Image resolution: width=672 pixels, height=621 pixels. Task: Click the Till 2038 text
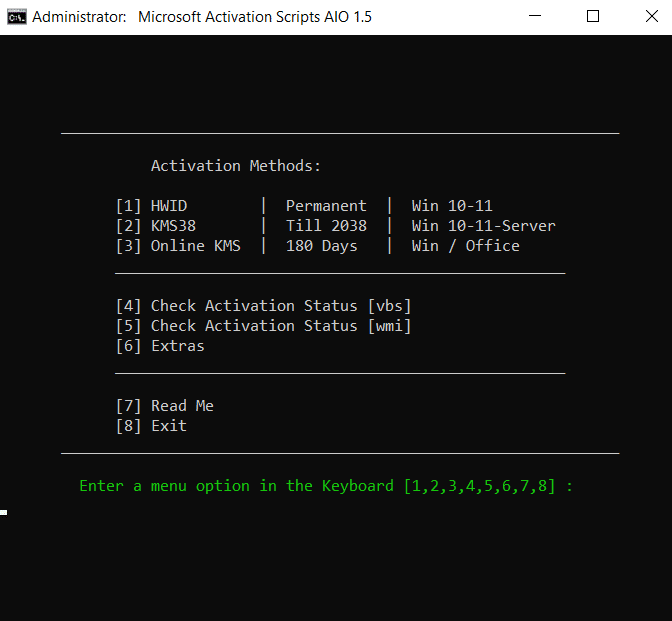pos(326,226)
